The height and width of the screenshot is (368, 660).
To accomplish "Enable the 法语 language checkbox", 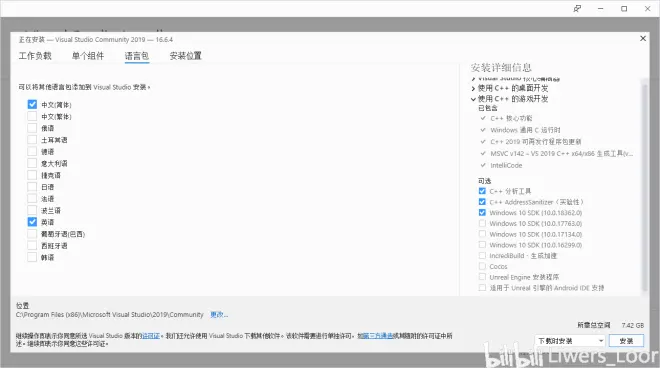I will coord(32,198).
